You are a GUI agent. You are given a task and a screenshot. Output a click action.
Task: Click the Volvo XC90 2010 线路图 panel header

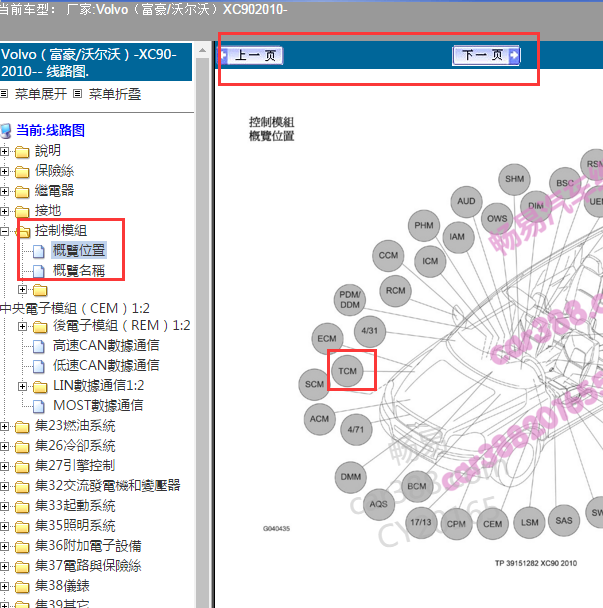click(x=96, y=62)
